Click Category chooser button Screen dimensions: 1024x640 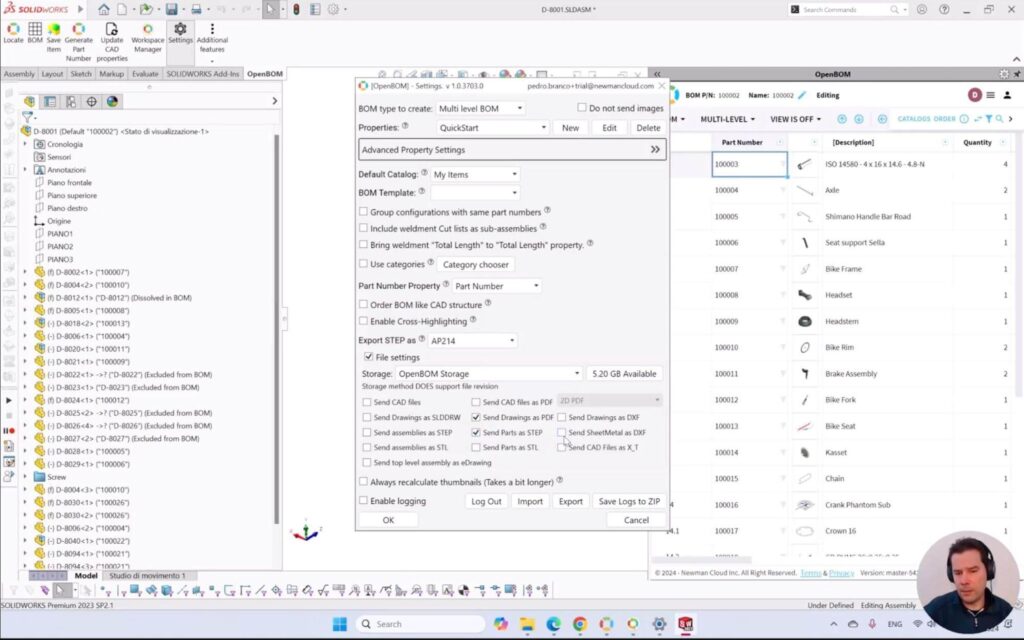[475, 264]
